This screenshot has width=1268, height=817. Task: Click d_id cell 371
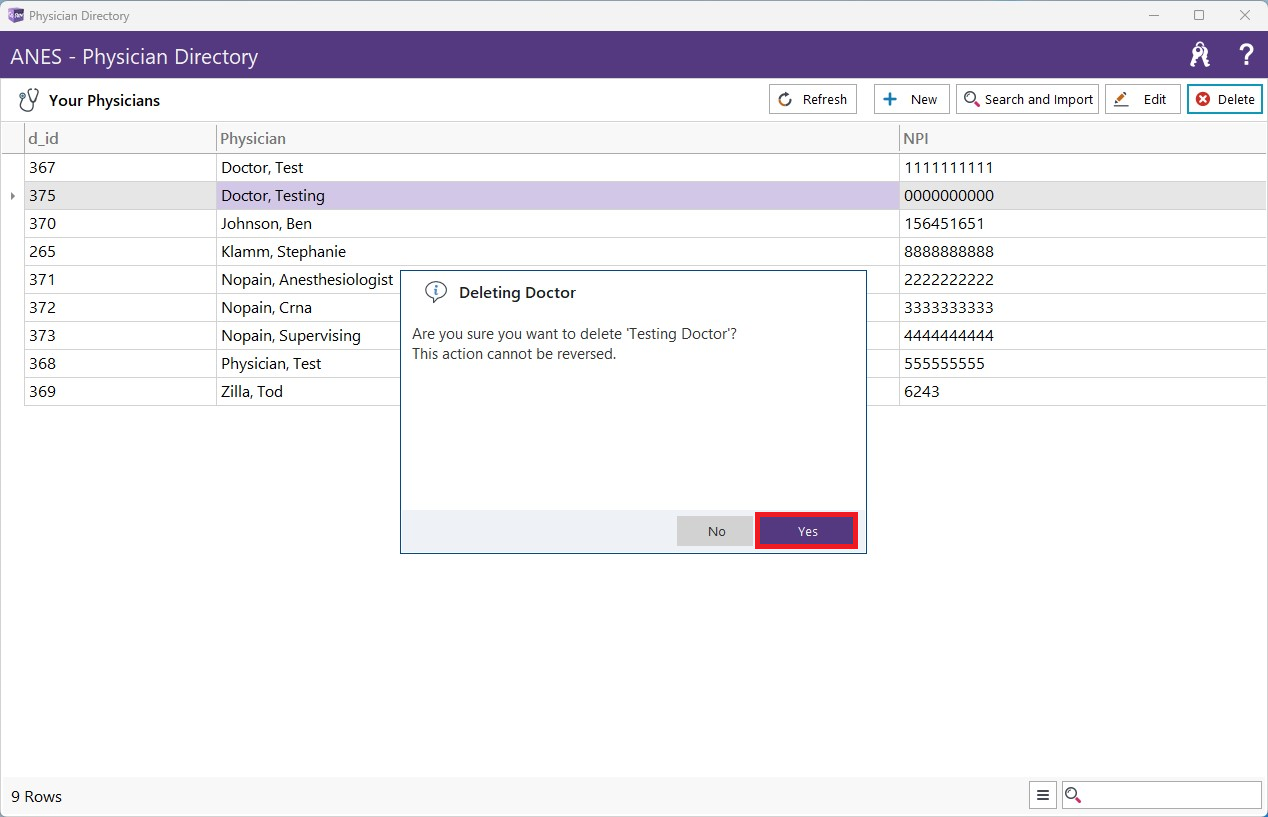click(x=120, y=280)
